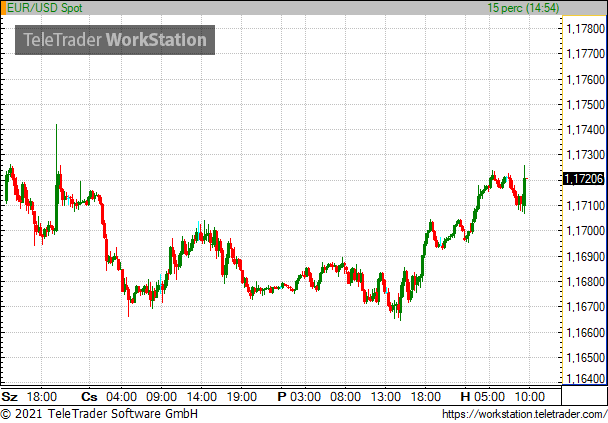608x423 pixels.
Task: Click the 1,16600 price axis label
Action: click(x=586, y=333)
